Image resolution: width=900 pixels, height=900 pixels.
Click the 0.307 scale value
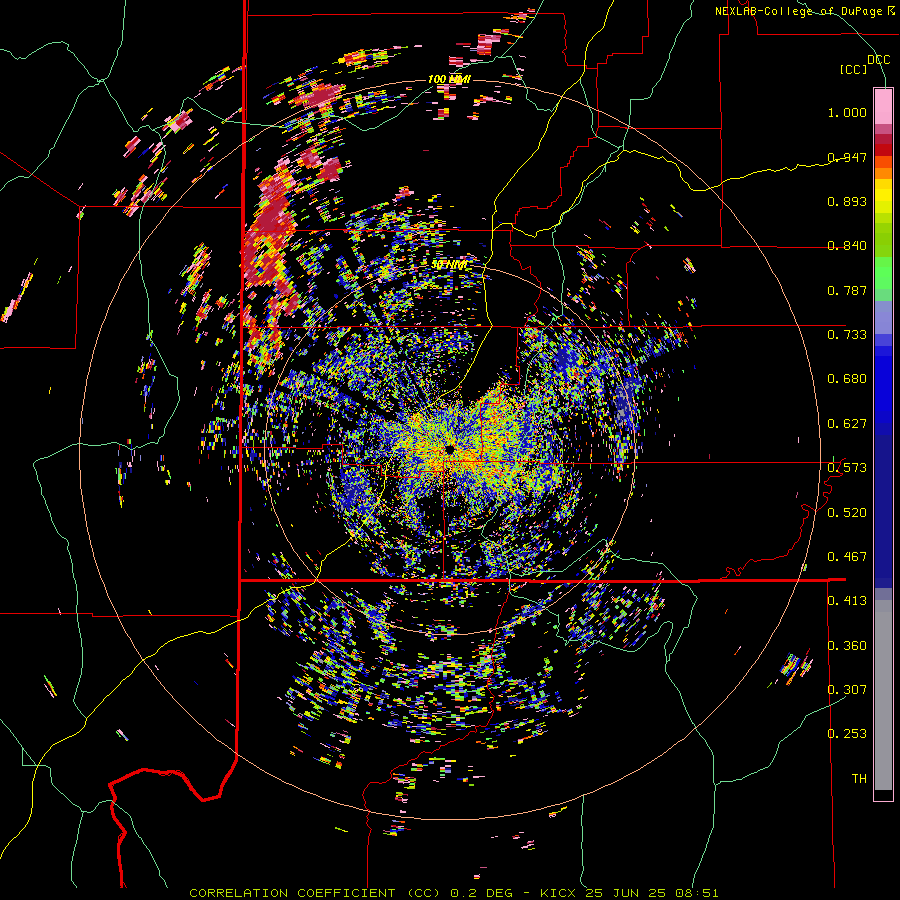click(847, 689)
